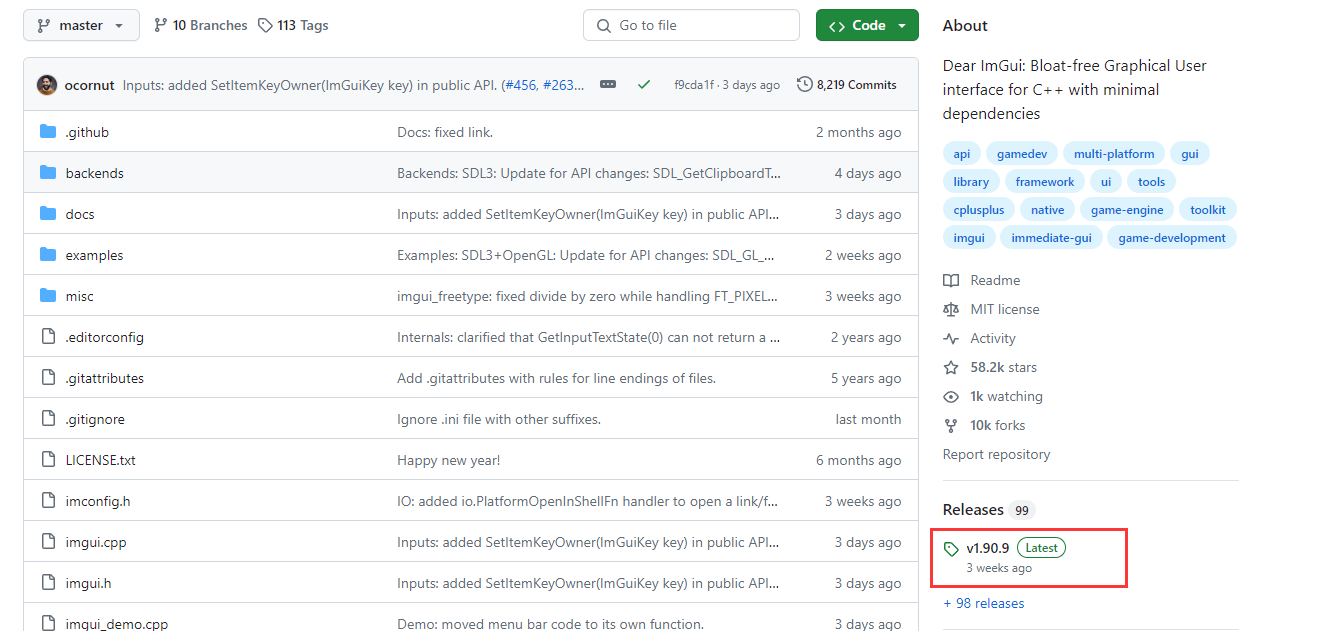
Task: Click the stars icon in About
Action: pyautogui.click(x=951, y=367)
